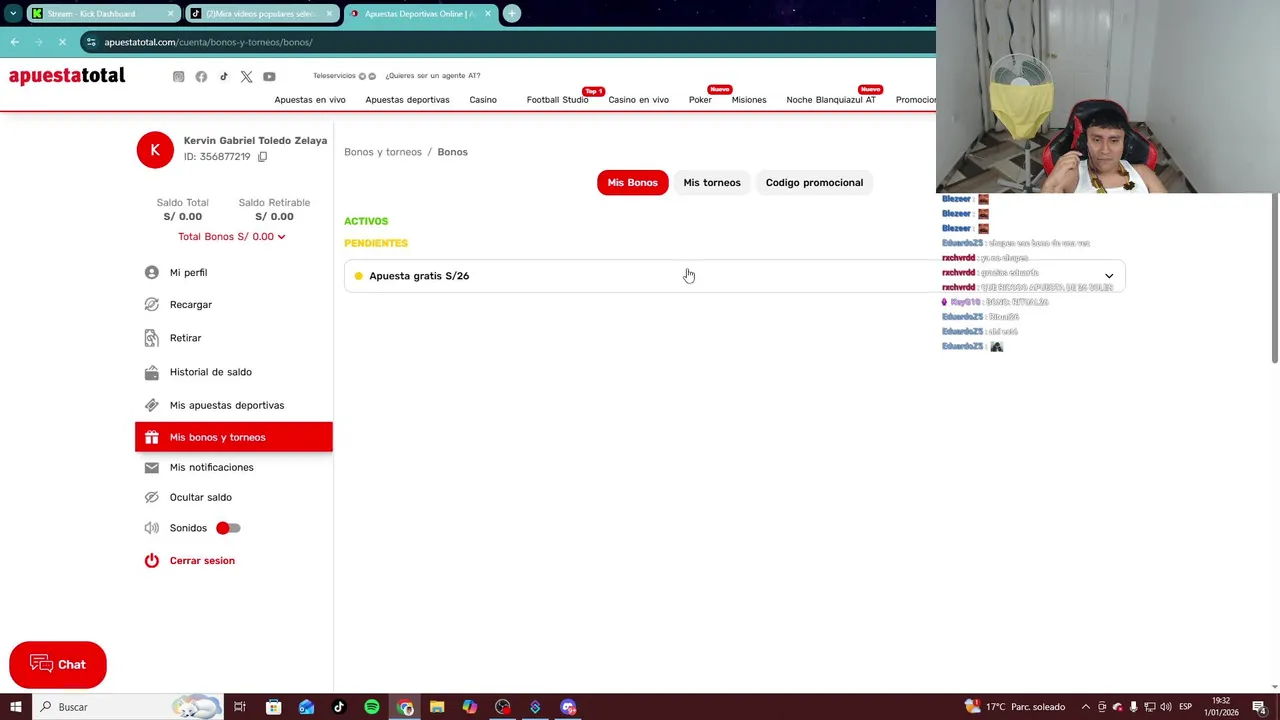
Task: Open Windows Start menu
Action: pos(15,707)
